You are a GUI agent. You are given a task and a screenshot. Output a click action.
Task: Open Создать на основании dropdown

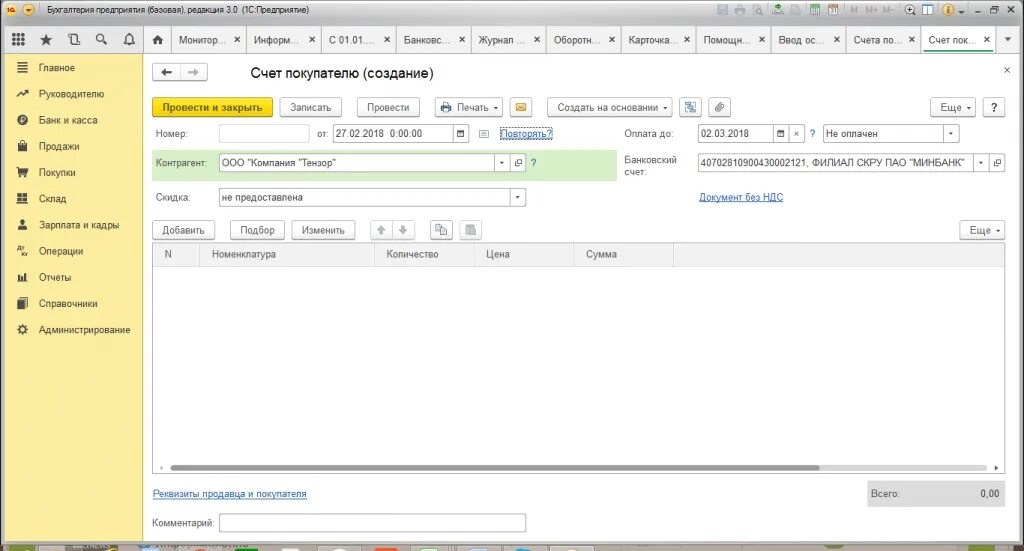(612, 107)
